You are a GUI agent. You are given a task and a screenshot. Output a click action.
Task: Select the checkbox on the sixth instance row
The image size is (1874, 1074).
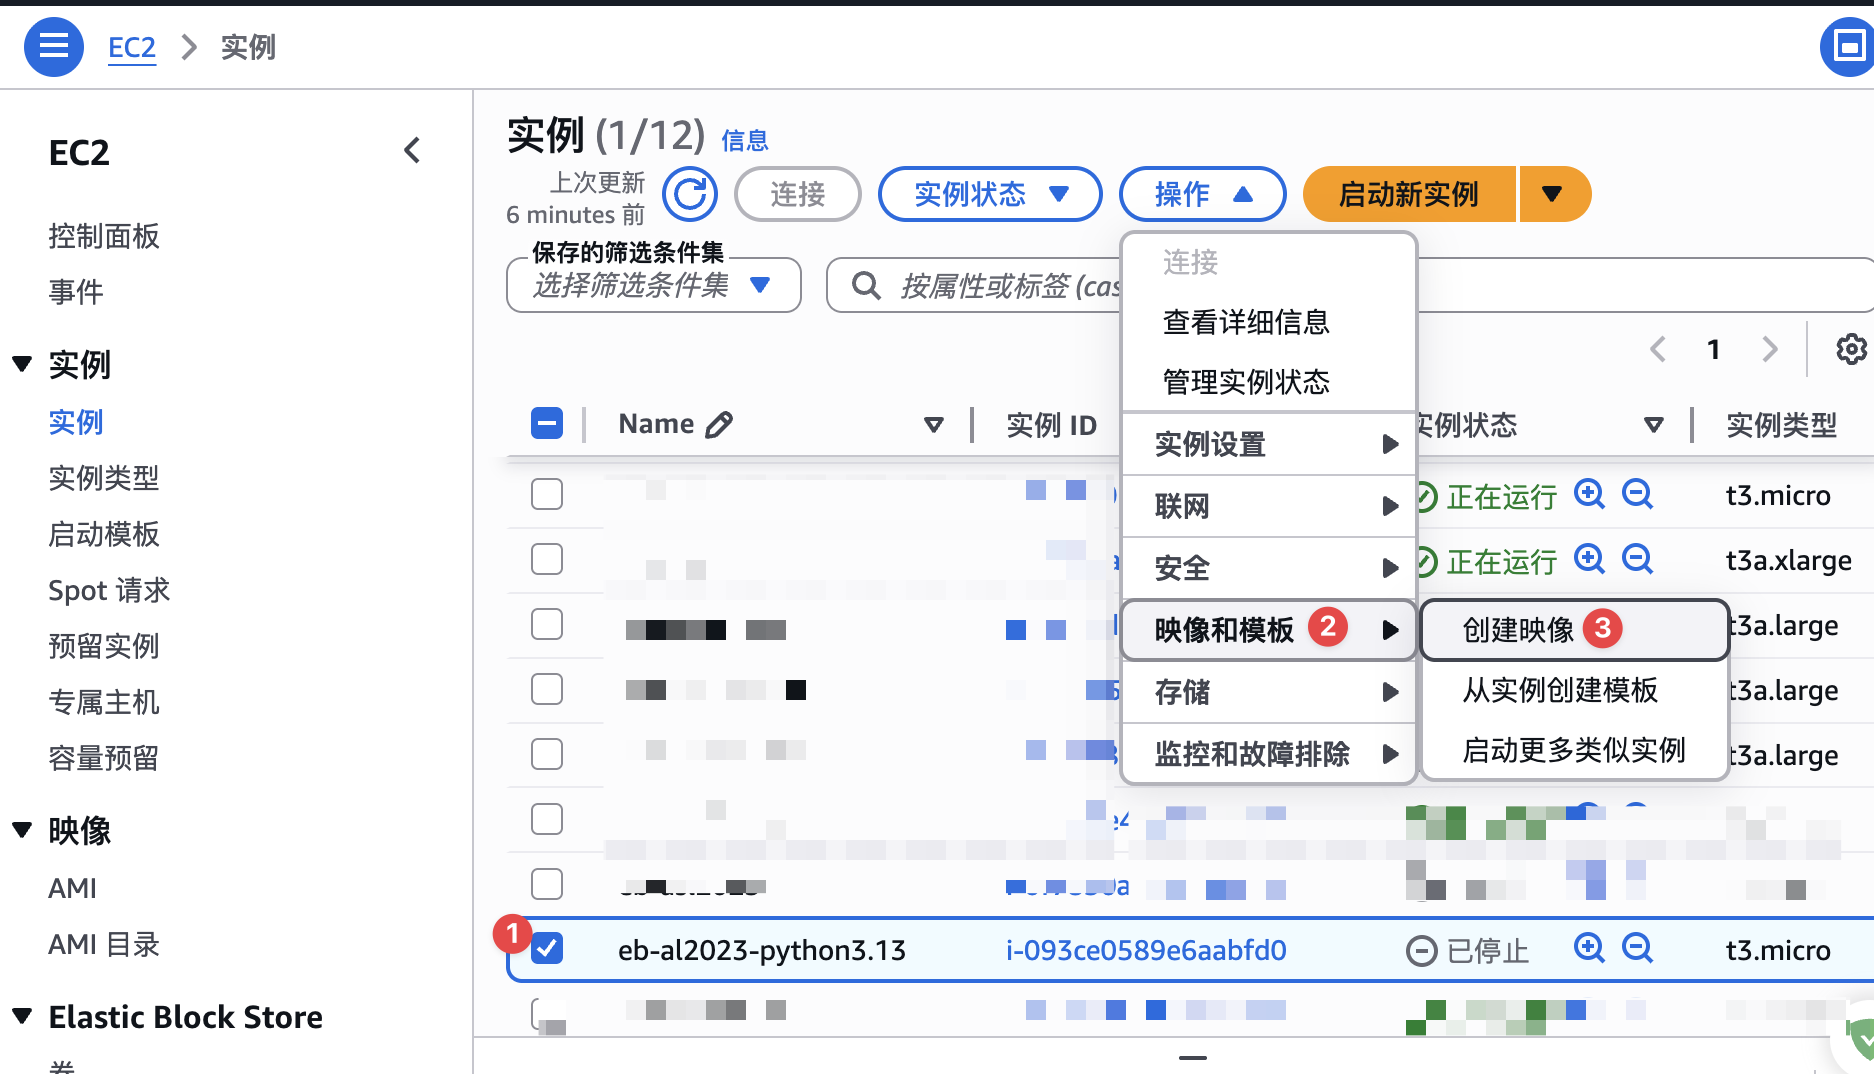point(547,819)
